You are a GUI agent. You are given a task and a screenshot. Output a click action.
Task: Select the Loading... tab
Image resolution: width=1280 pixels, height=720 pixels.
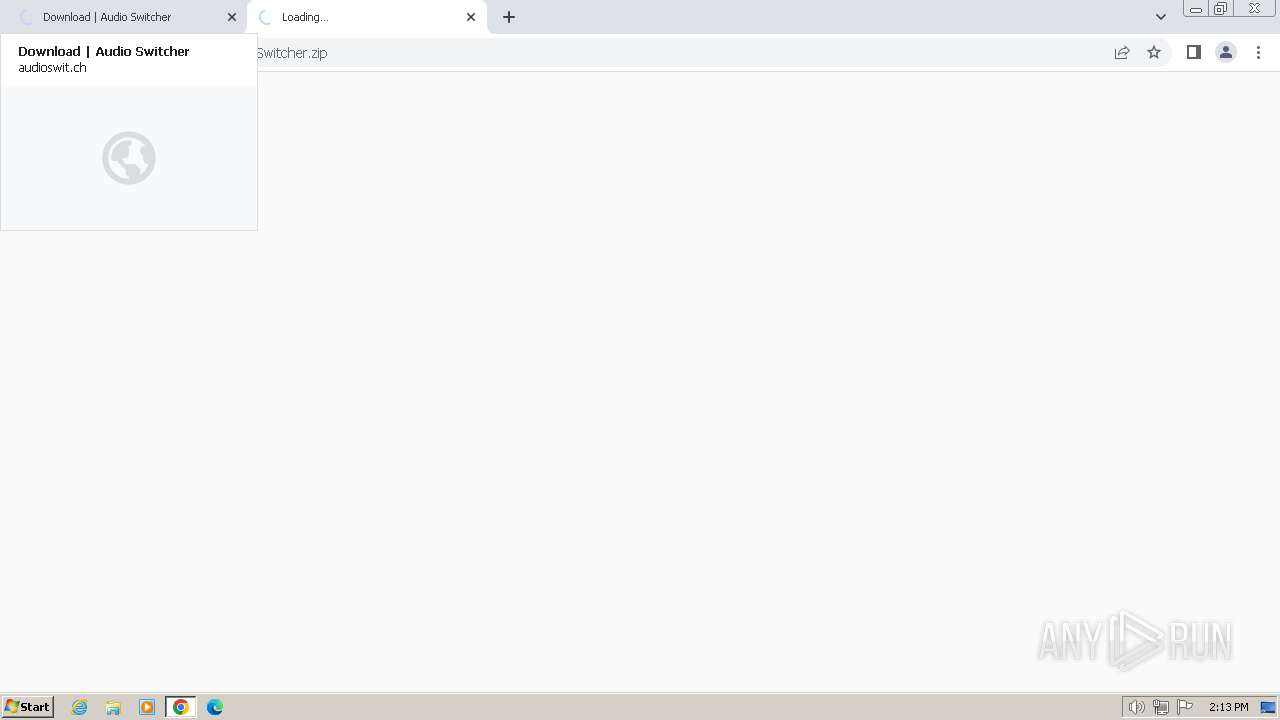pos(366,17)
